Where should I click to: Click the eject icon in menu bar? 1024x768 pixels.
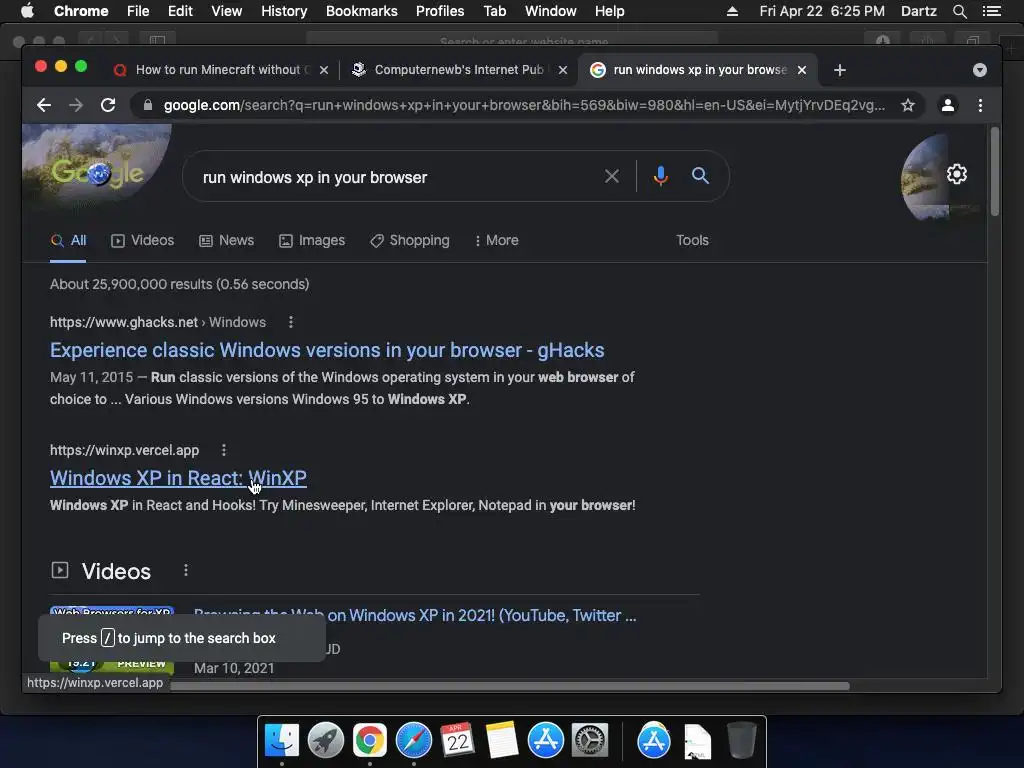733,11
